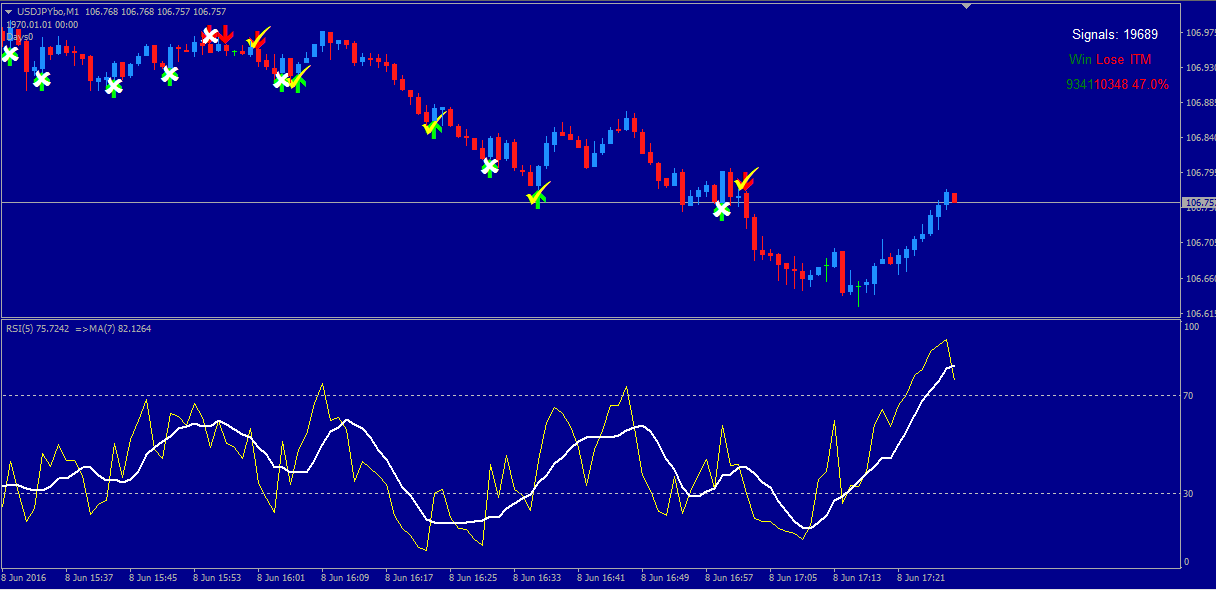Click the Days0 label
Screen dimensions: 1216x591
click(x=19, y=36)
